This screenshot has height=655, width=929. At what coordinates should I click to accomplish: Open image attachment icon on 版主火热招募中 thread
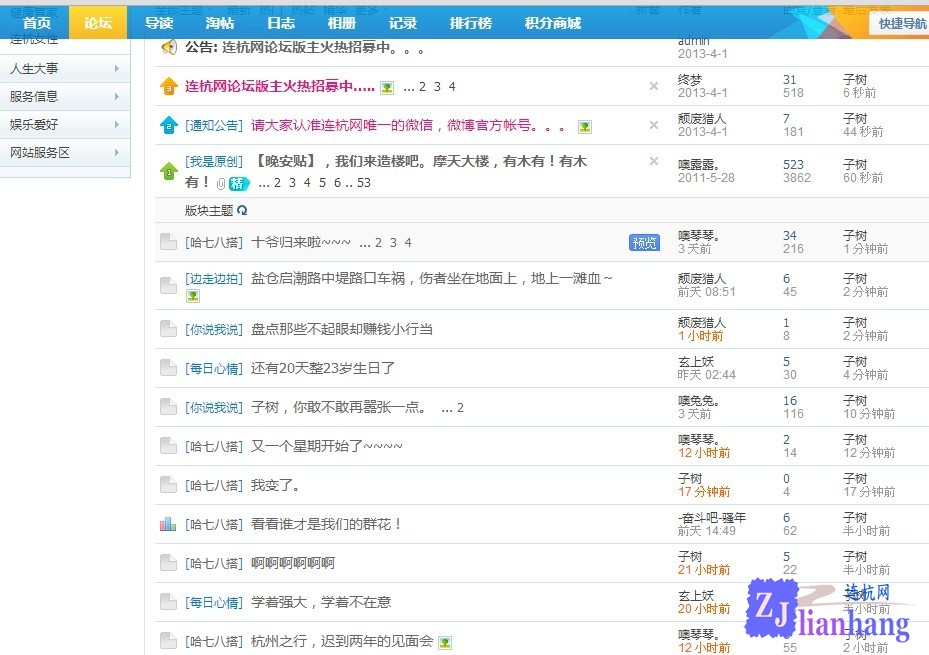click(x=387, y=88)
